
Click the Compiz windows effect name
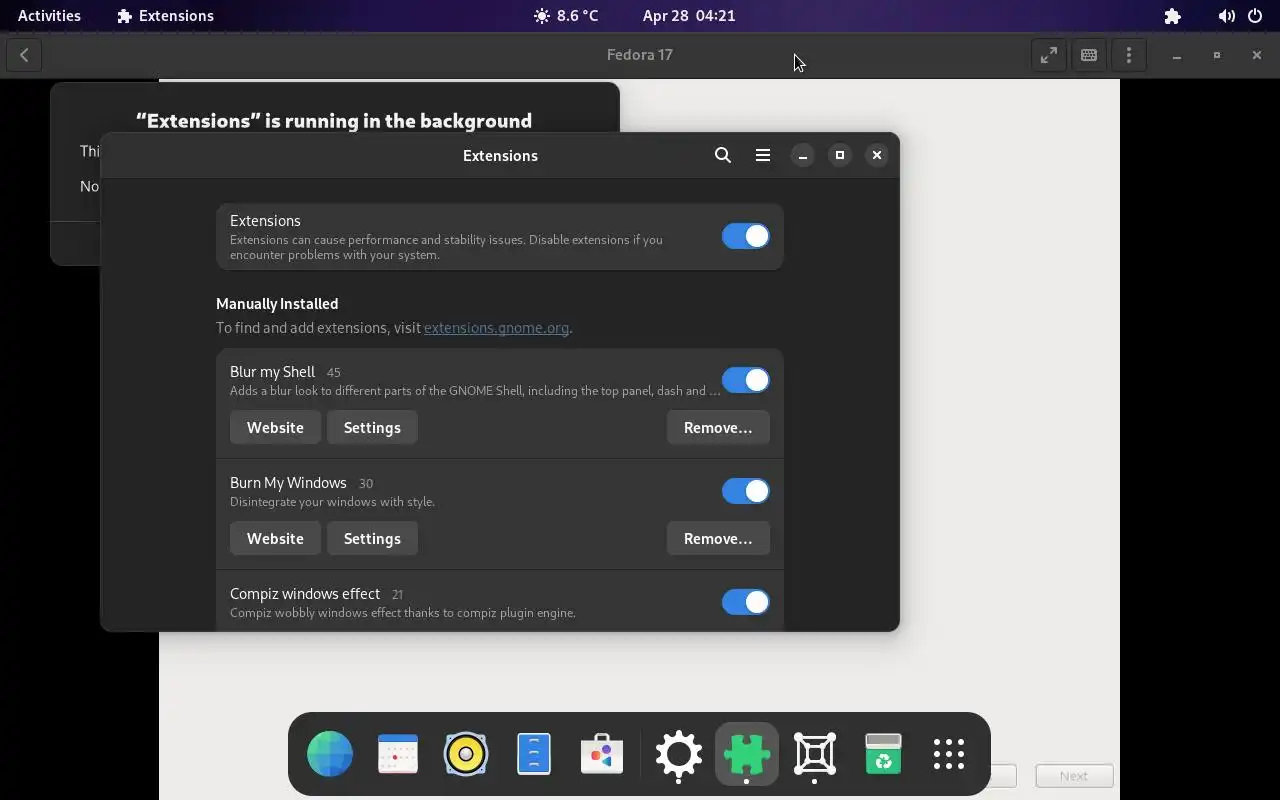pos(305,594)
